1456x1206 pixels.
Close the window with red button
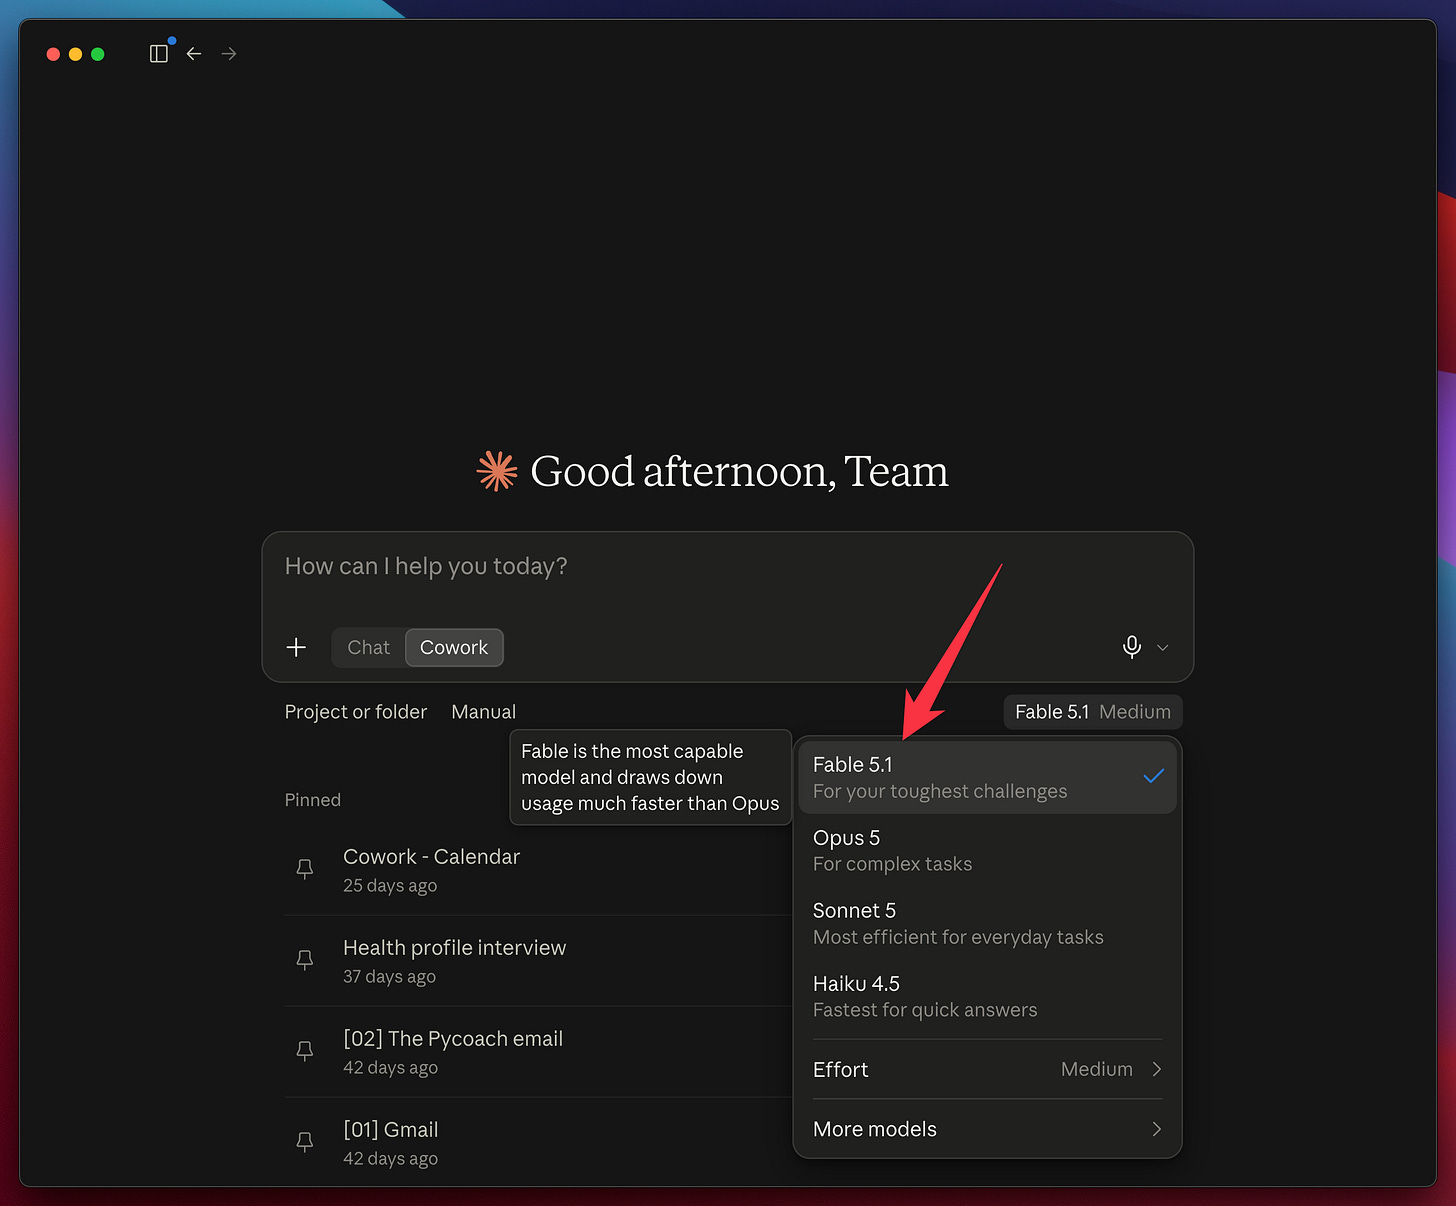pos(54,54)
